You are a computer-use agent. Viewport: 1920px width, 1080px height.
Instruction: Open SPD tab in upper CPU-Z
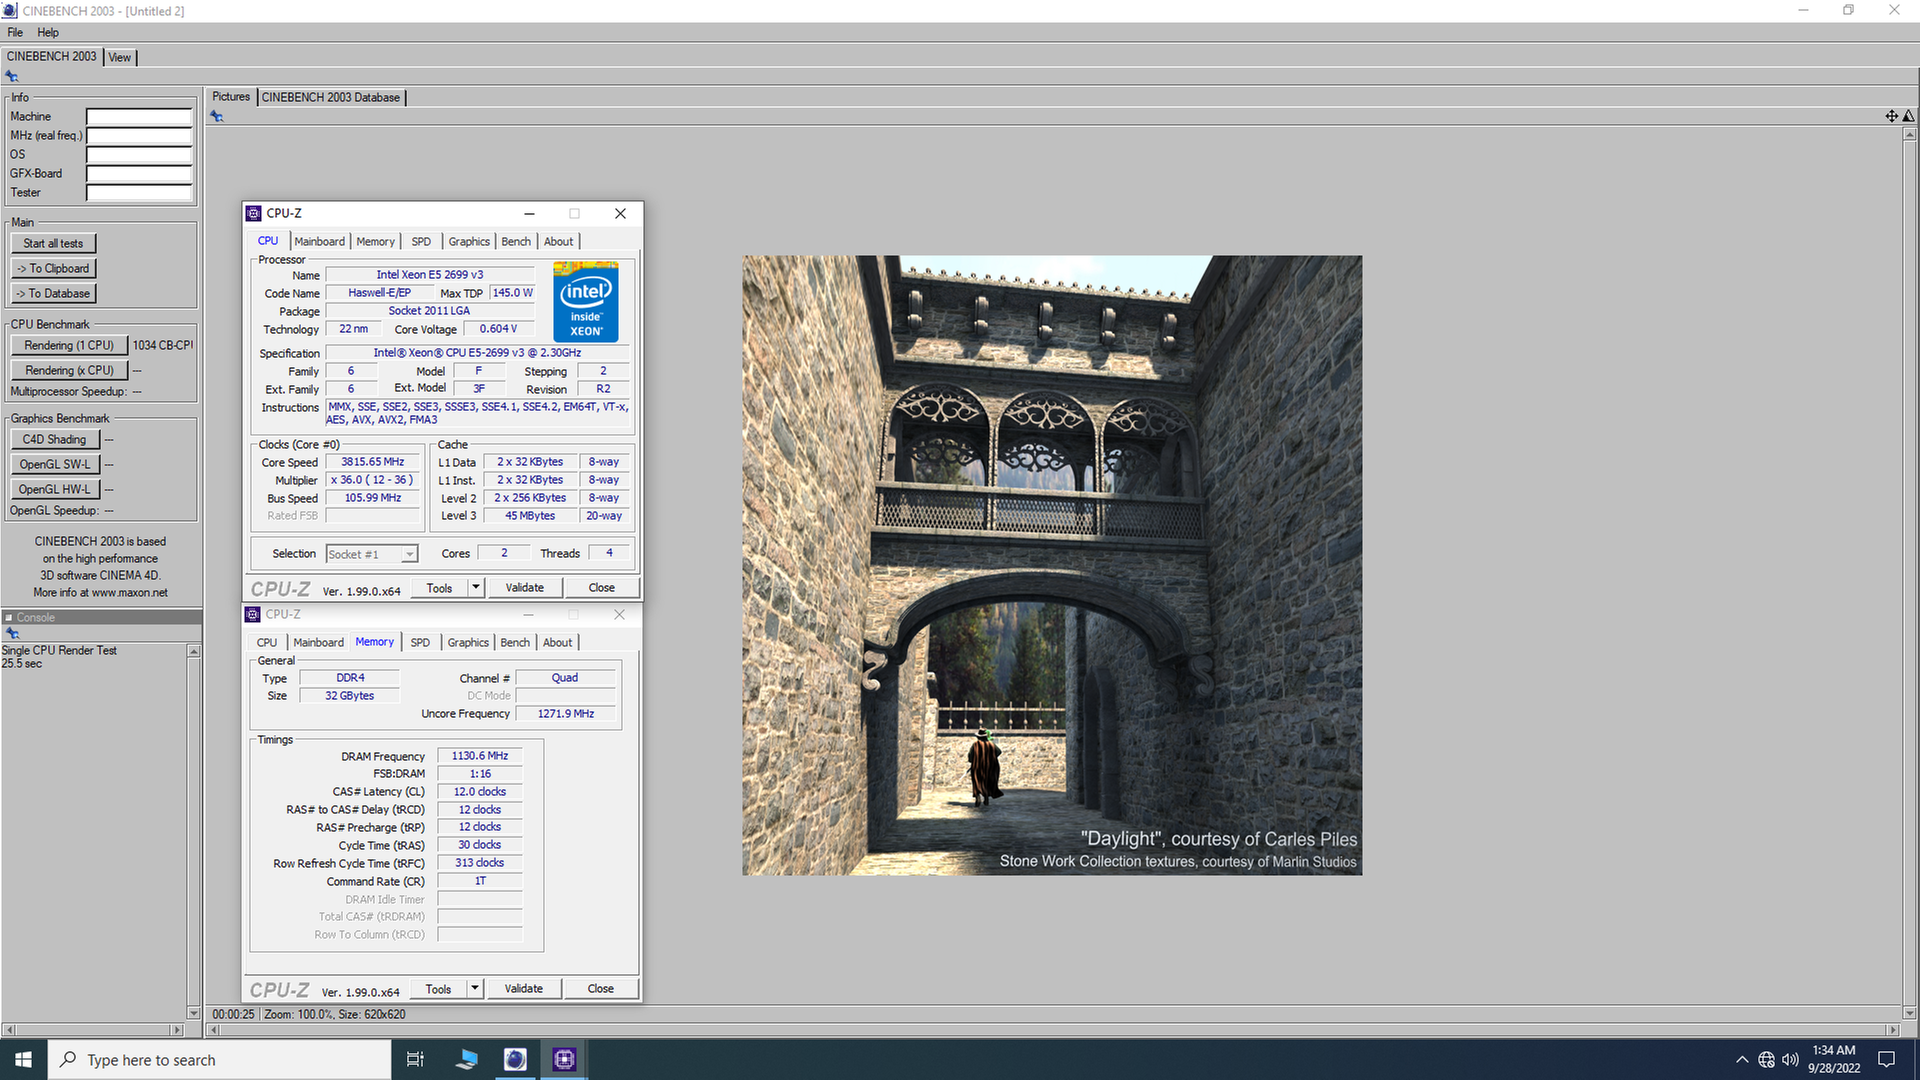click(x=421, y=241)
